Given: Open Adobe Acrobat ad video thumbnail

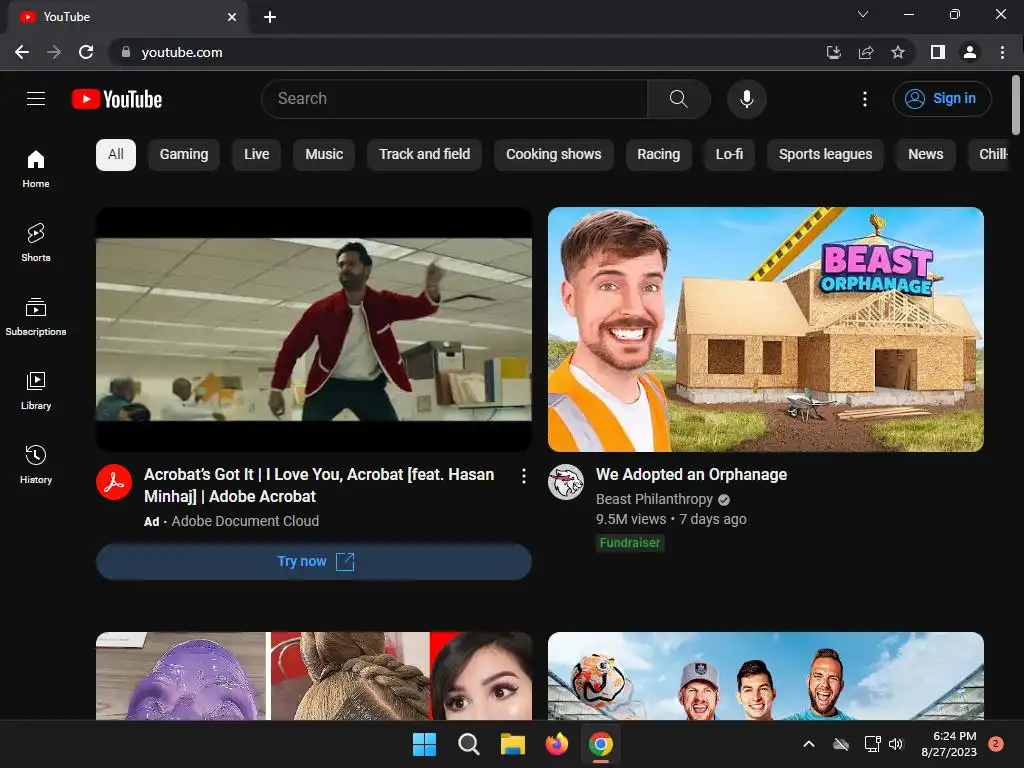Looking at the screenshot, I should coord(313,329).
